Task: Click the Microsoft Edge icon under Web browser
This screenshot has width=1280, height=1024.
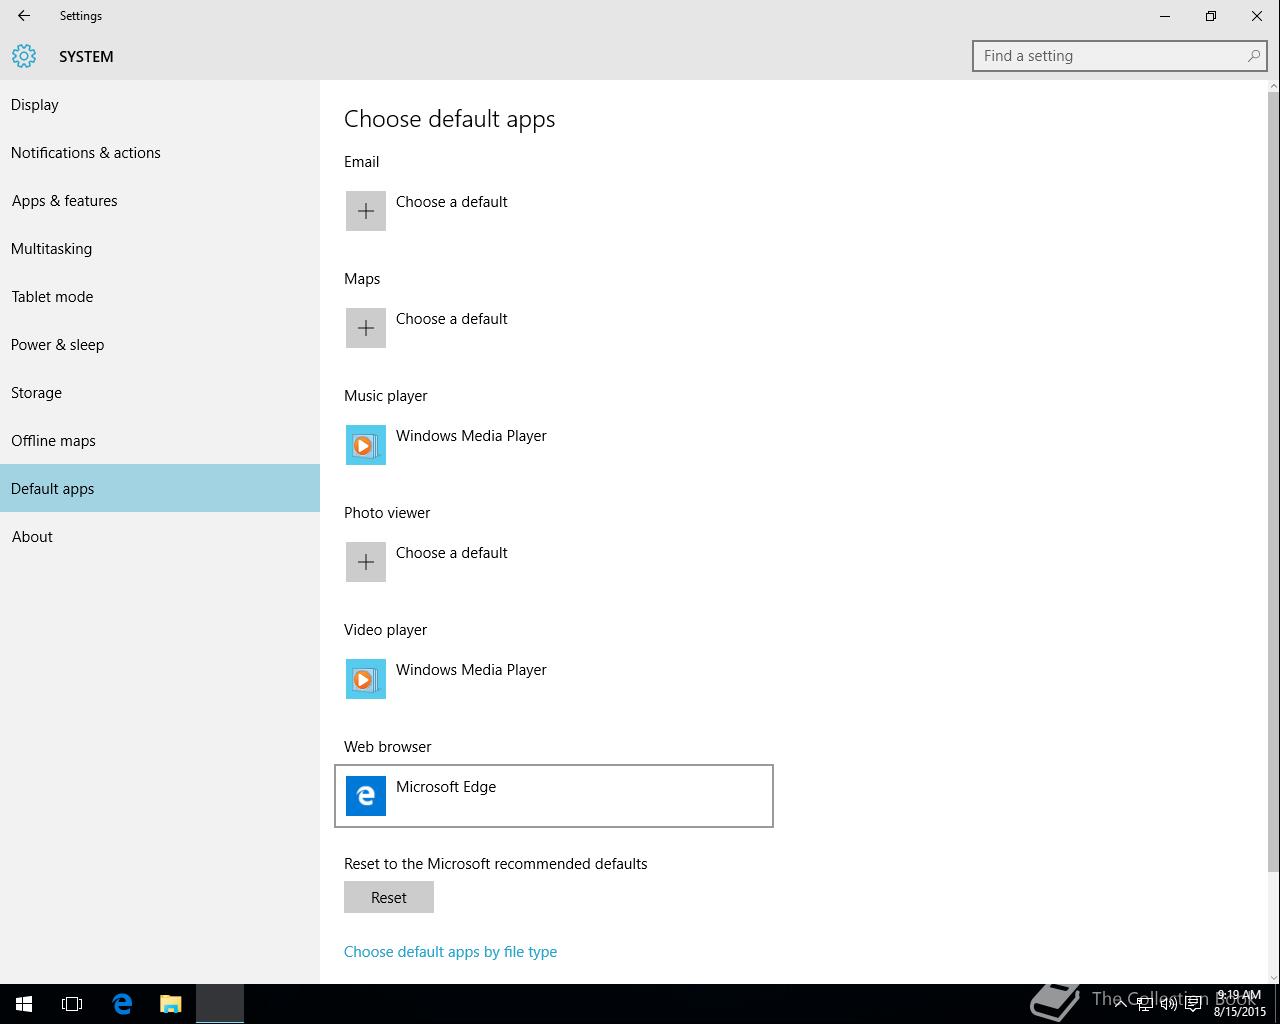Action: [x=366, y=796]
